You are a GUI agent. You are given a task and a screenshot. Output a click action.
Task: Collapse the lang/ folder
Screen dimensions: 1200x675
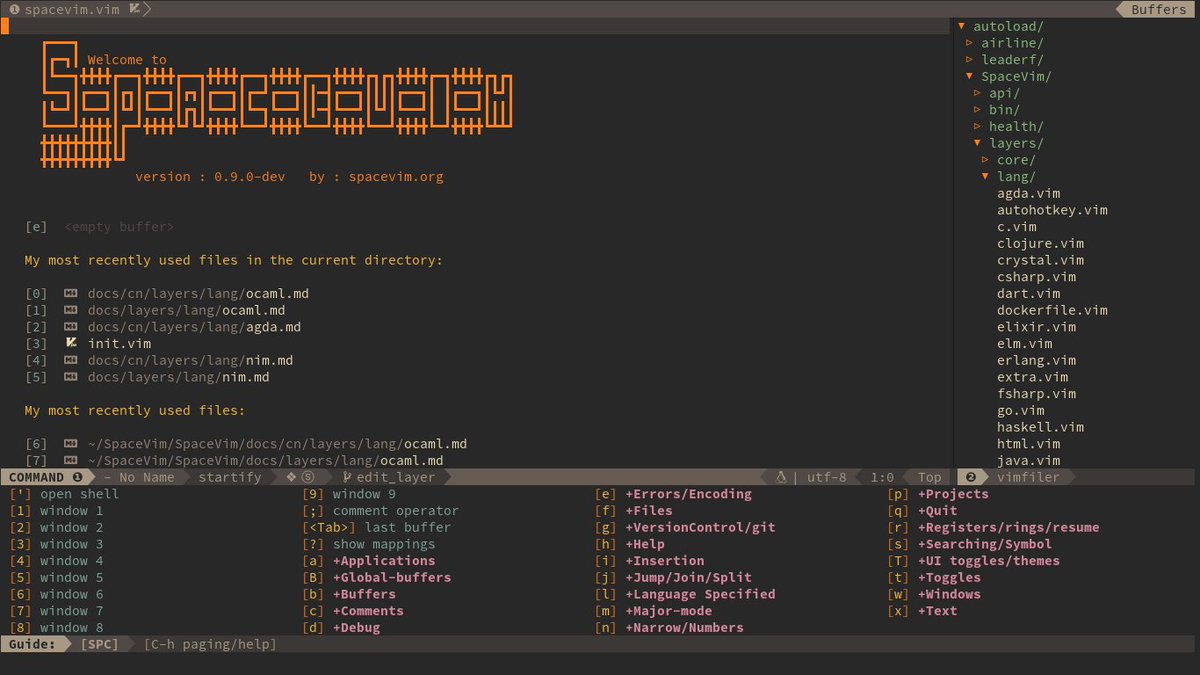[x=985, y=177]
